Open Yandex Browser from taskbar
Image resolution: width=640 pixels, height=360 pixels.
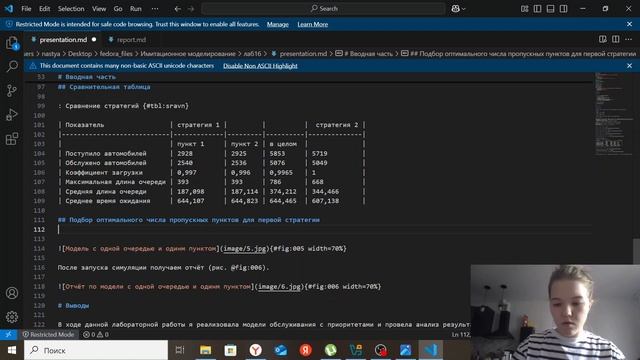[x=256, y=350]
